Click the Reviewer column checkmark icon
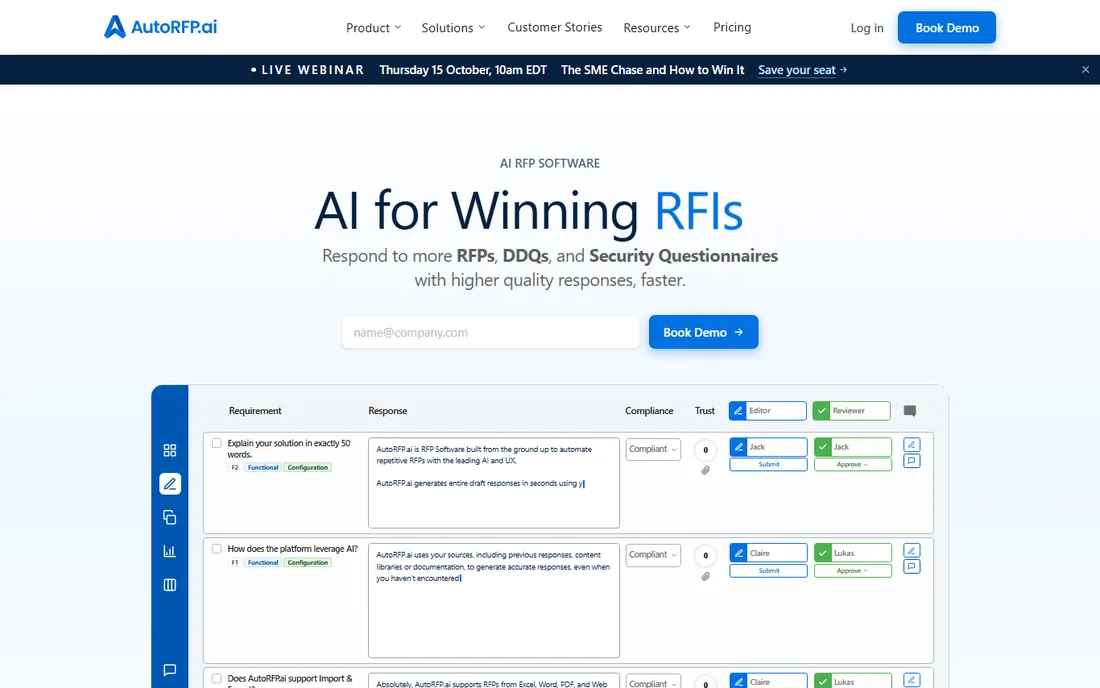1100x688 pixels. pyautogui.click(x=821, y=411)
